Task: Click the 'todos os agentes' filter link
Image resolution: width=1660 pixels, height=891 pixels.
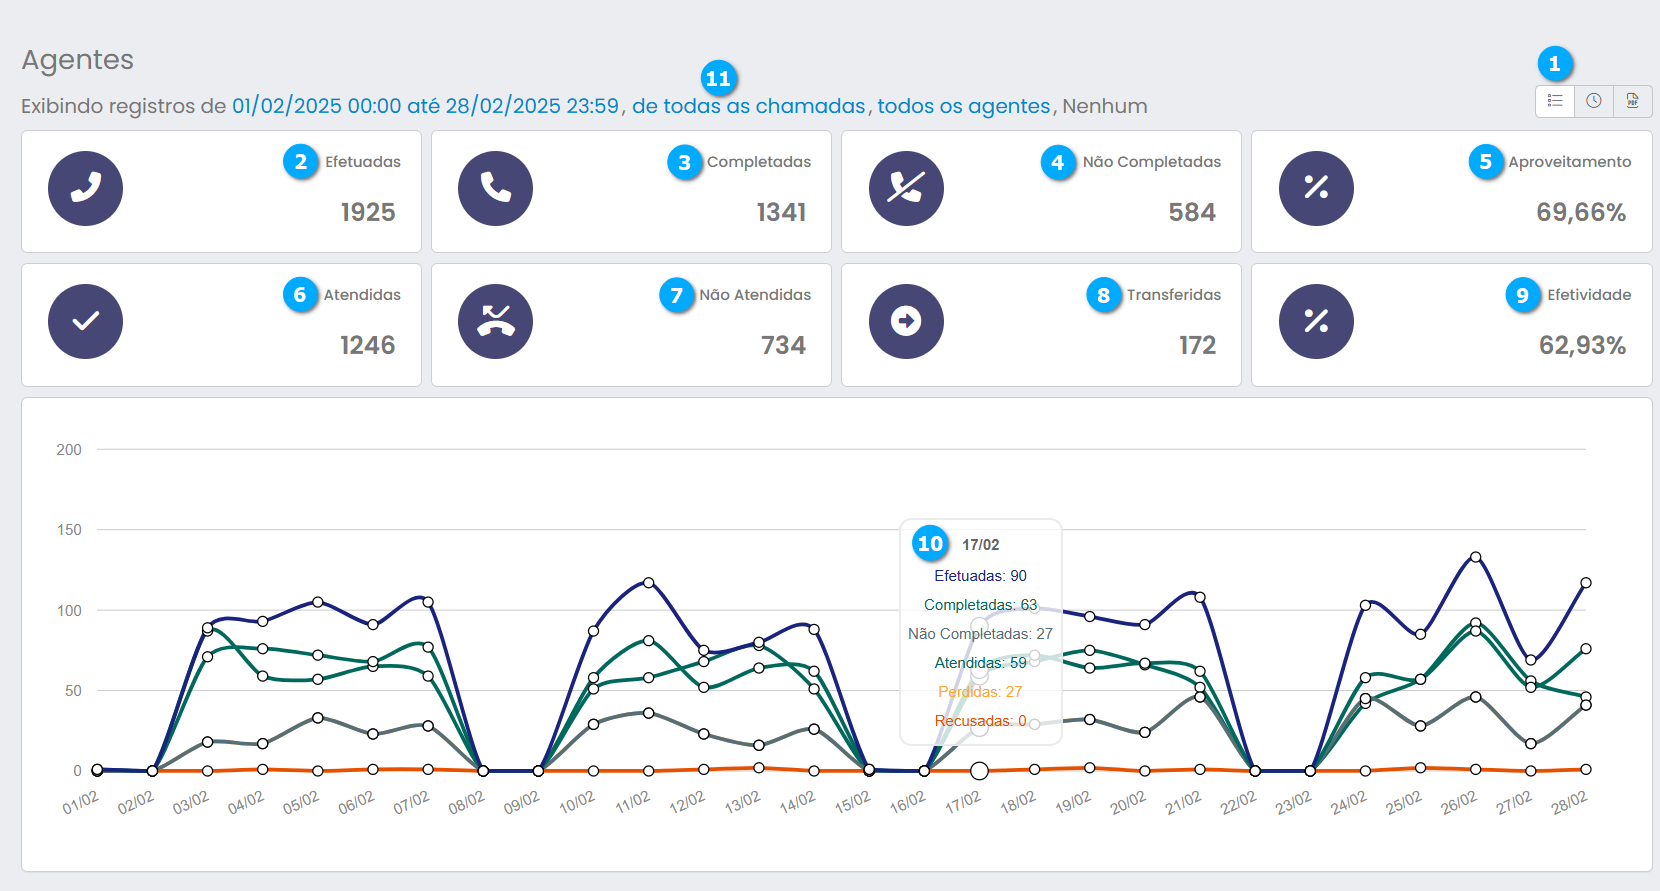Action: pos(963,106)
